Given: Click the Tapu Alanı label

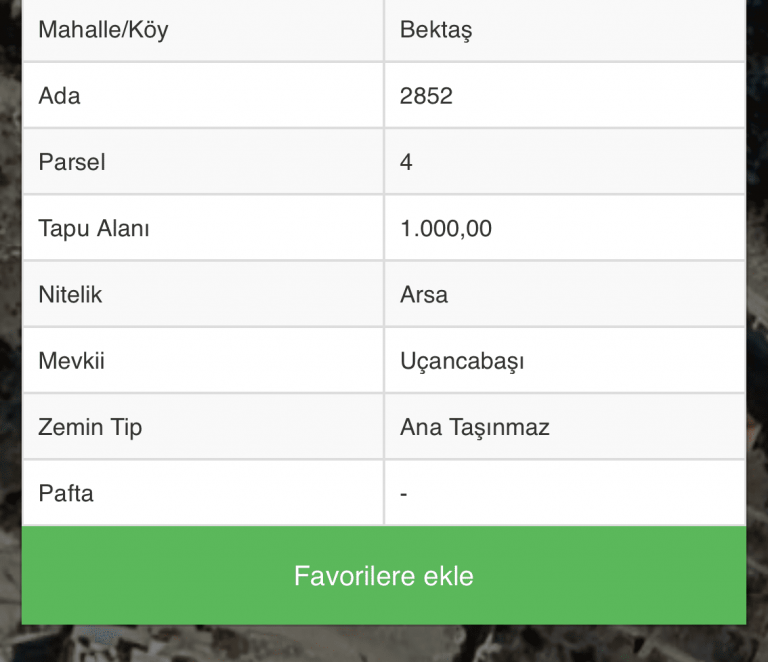Looking at the screenshot, I should 94,229.
